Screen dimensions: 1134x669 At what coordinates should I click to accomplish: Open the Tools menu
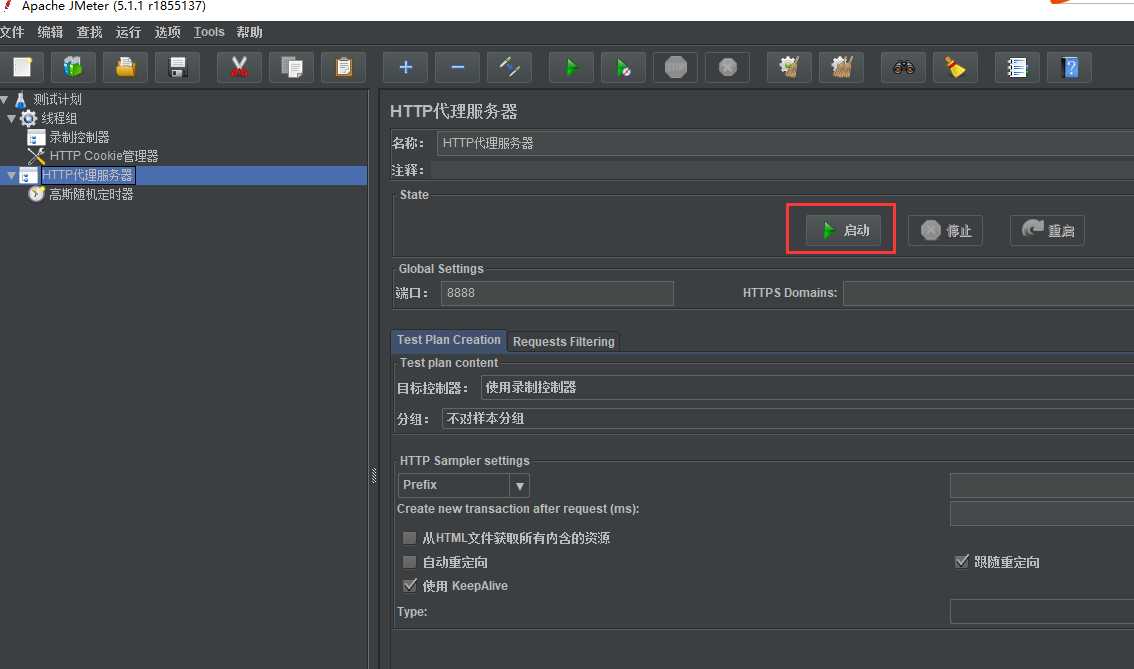pyautogui.click(x=209, y=32)
